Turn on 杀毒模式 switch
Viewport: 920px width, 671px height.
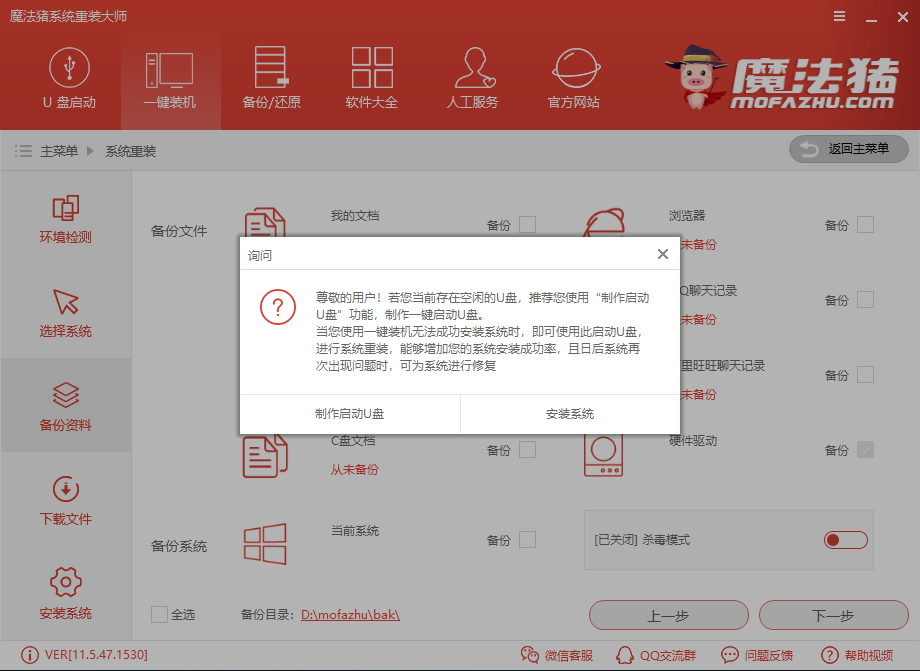coord(845,539)
